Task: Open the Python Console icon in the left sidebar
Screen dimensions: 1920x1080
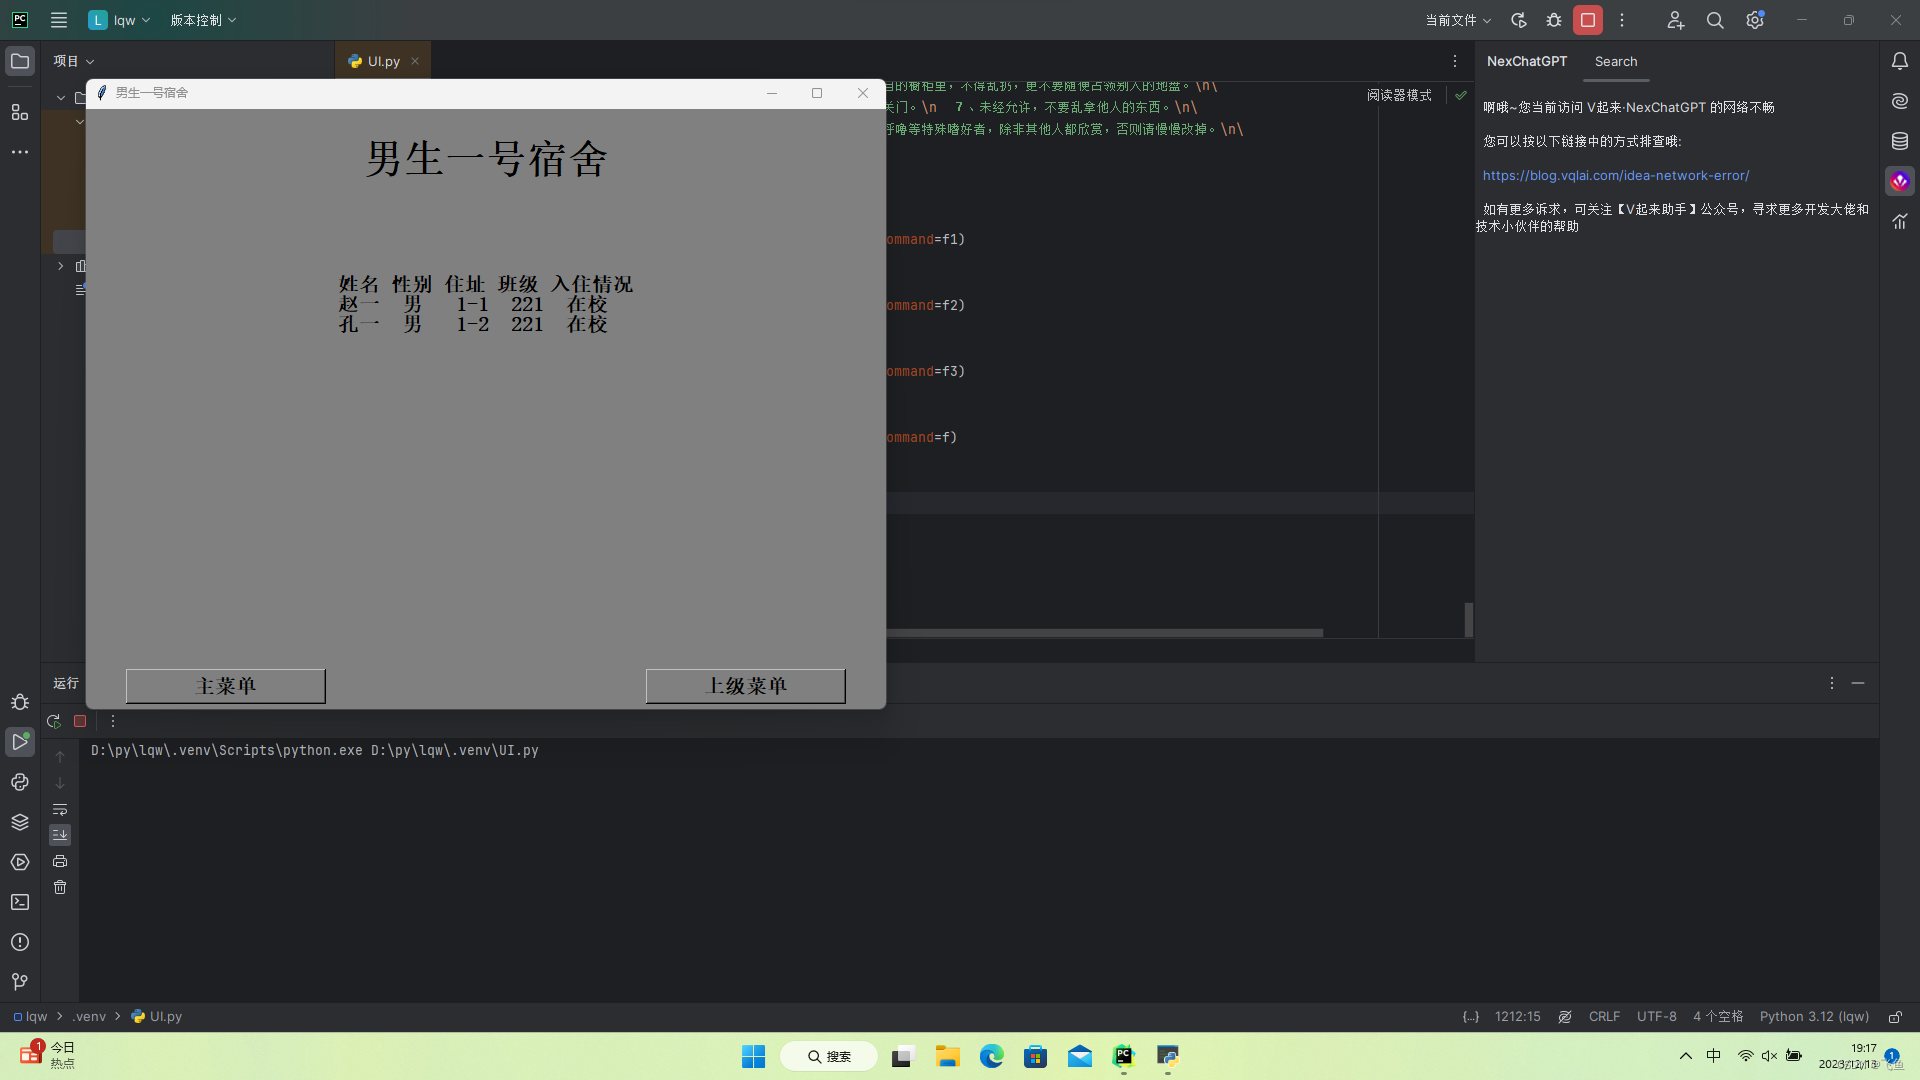Action: pos(20,782)
